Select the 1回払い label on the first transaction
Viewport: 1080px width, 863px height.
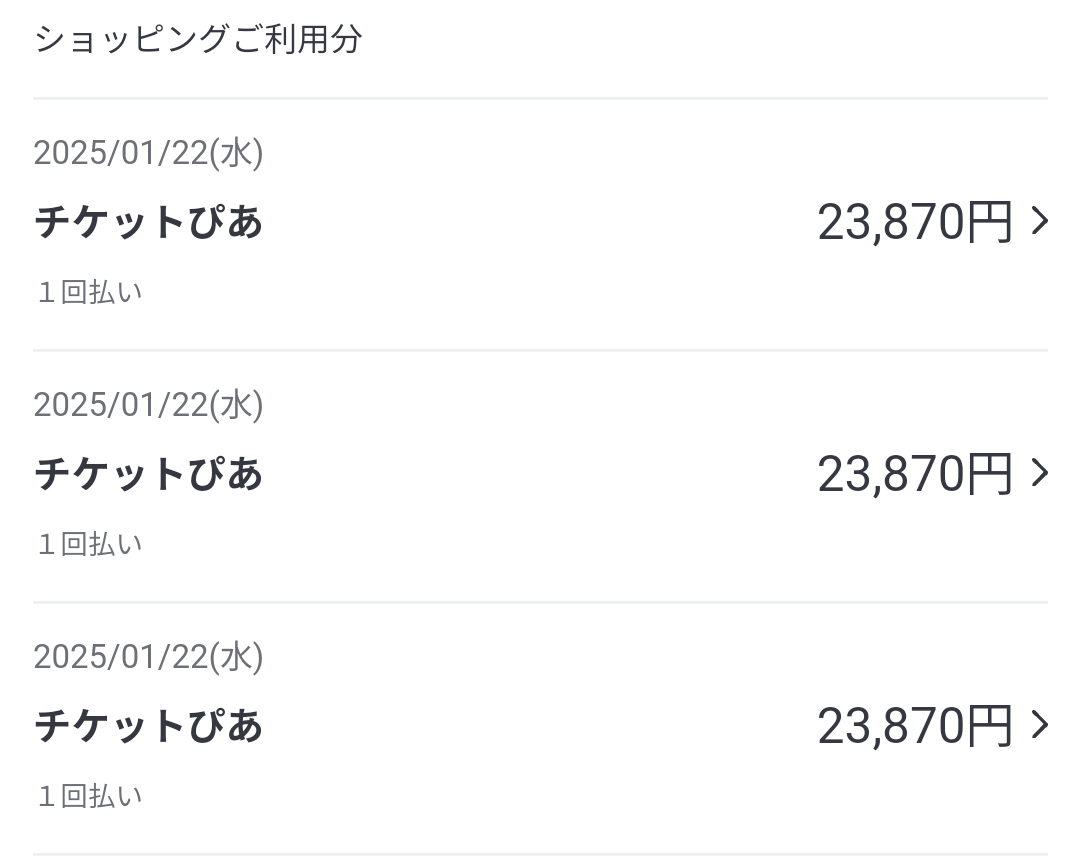[x=90, y=293]
